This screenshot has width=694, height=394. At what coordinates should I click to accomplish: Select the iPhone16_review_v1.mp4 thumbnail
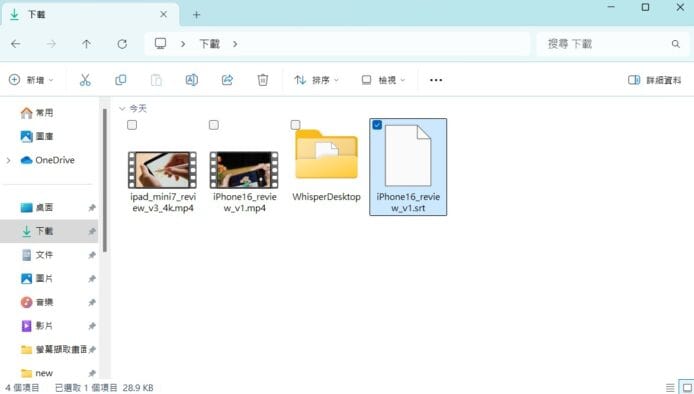pyautogui.click(x=244, y=170)
